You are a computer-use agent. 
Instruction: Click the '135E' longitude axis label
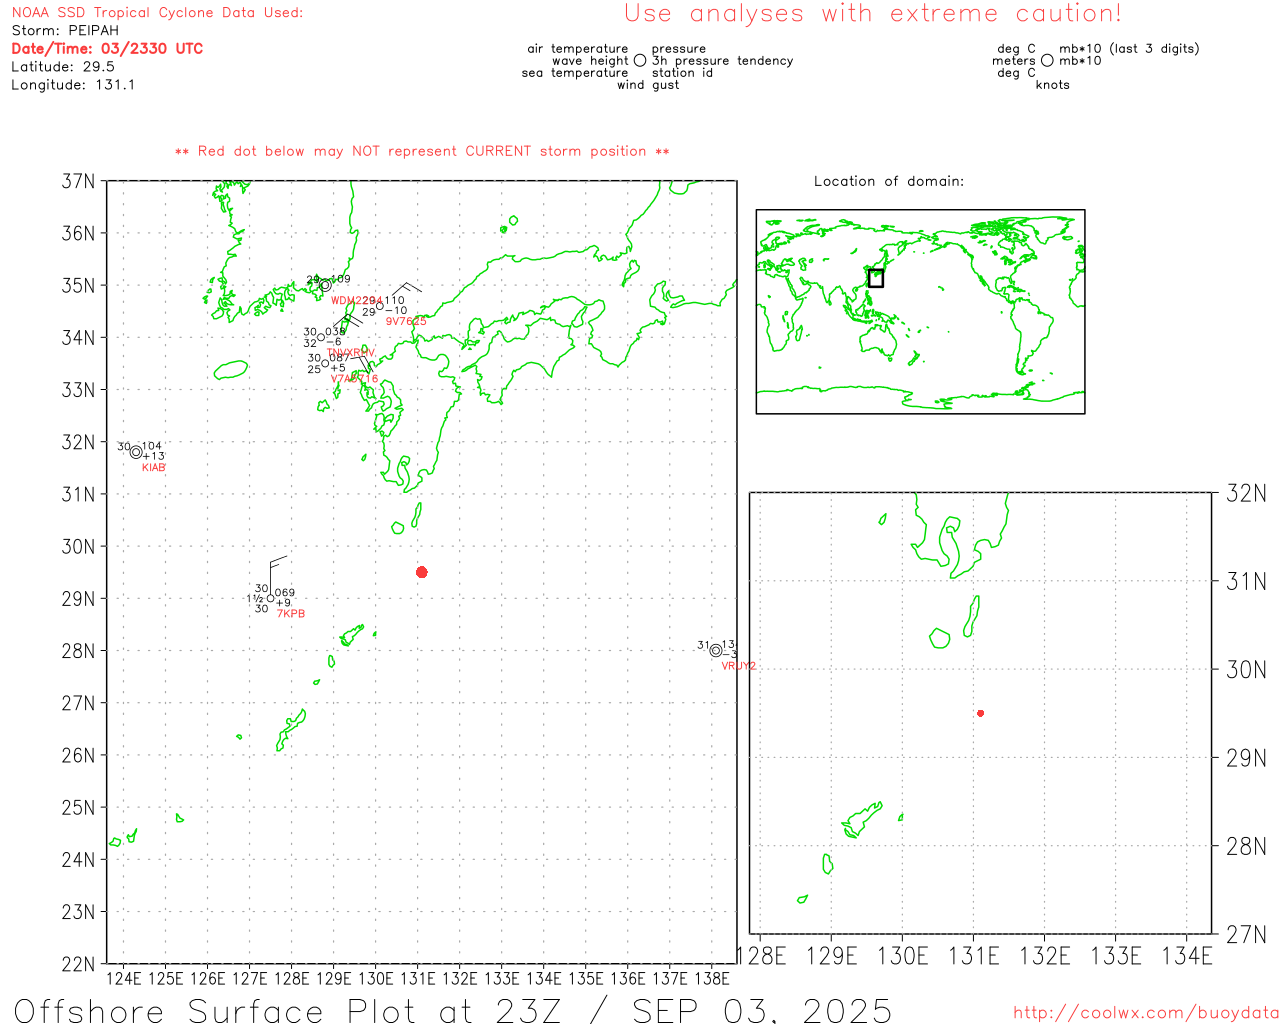click(586, 979)
